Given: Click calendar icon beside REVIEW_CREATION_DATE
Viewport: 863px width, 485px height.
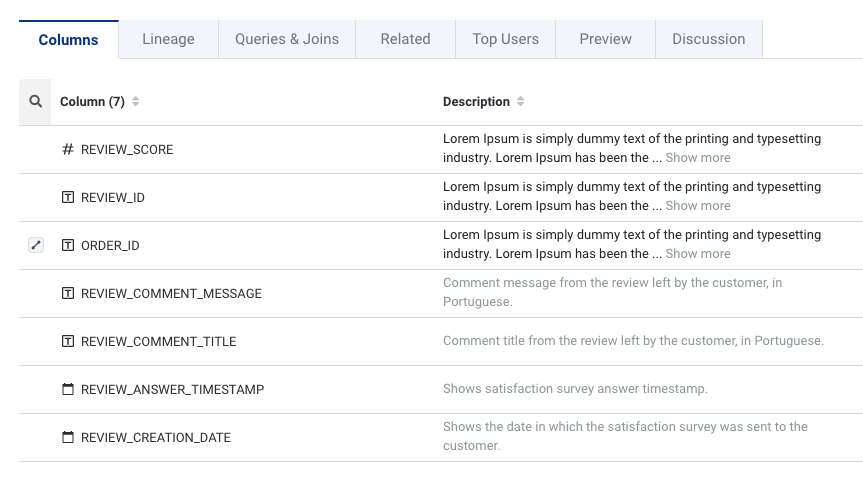Looking at the screenshot, I should (68, 438).
